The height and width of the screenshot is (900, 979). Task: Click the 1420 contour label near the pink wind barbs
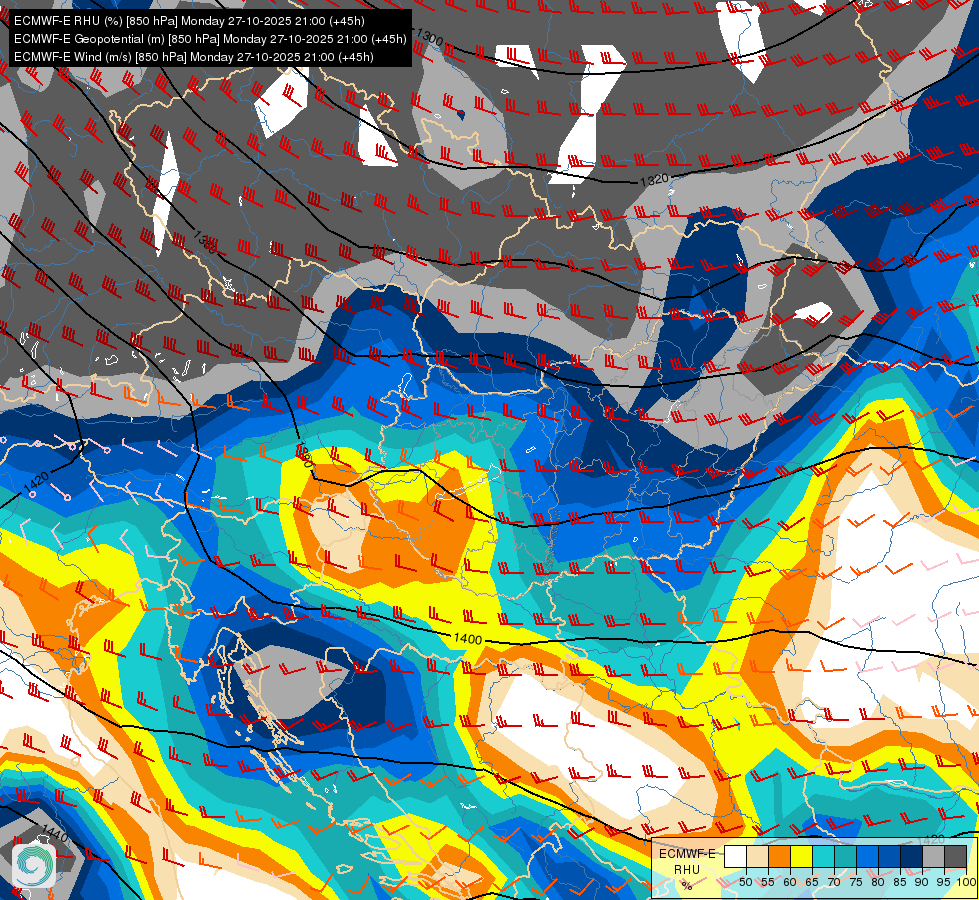(36, 481)
